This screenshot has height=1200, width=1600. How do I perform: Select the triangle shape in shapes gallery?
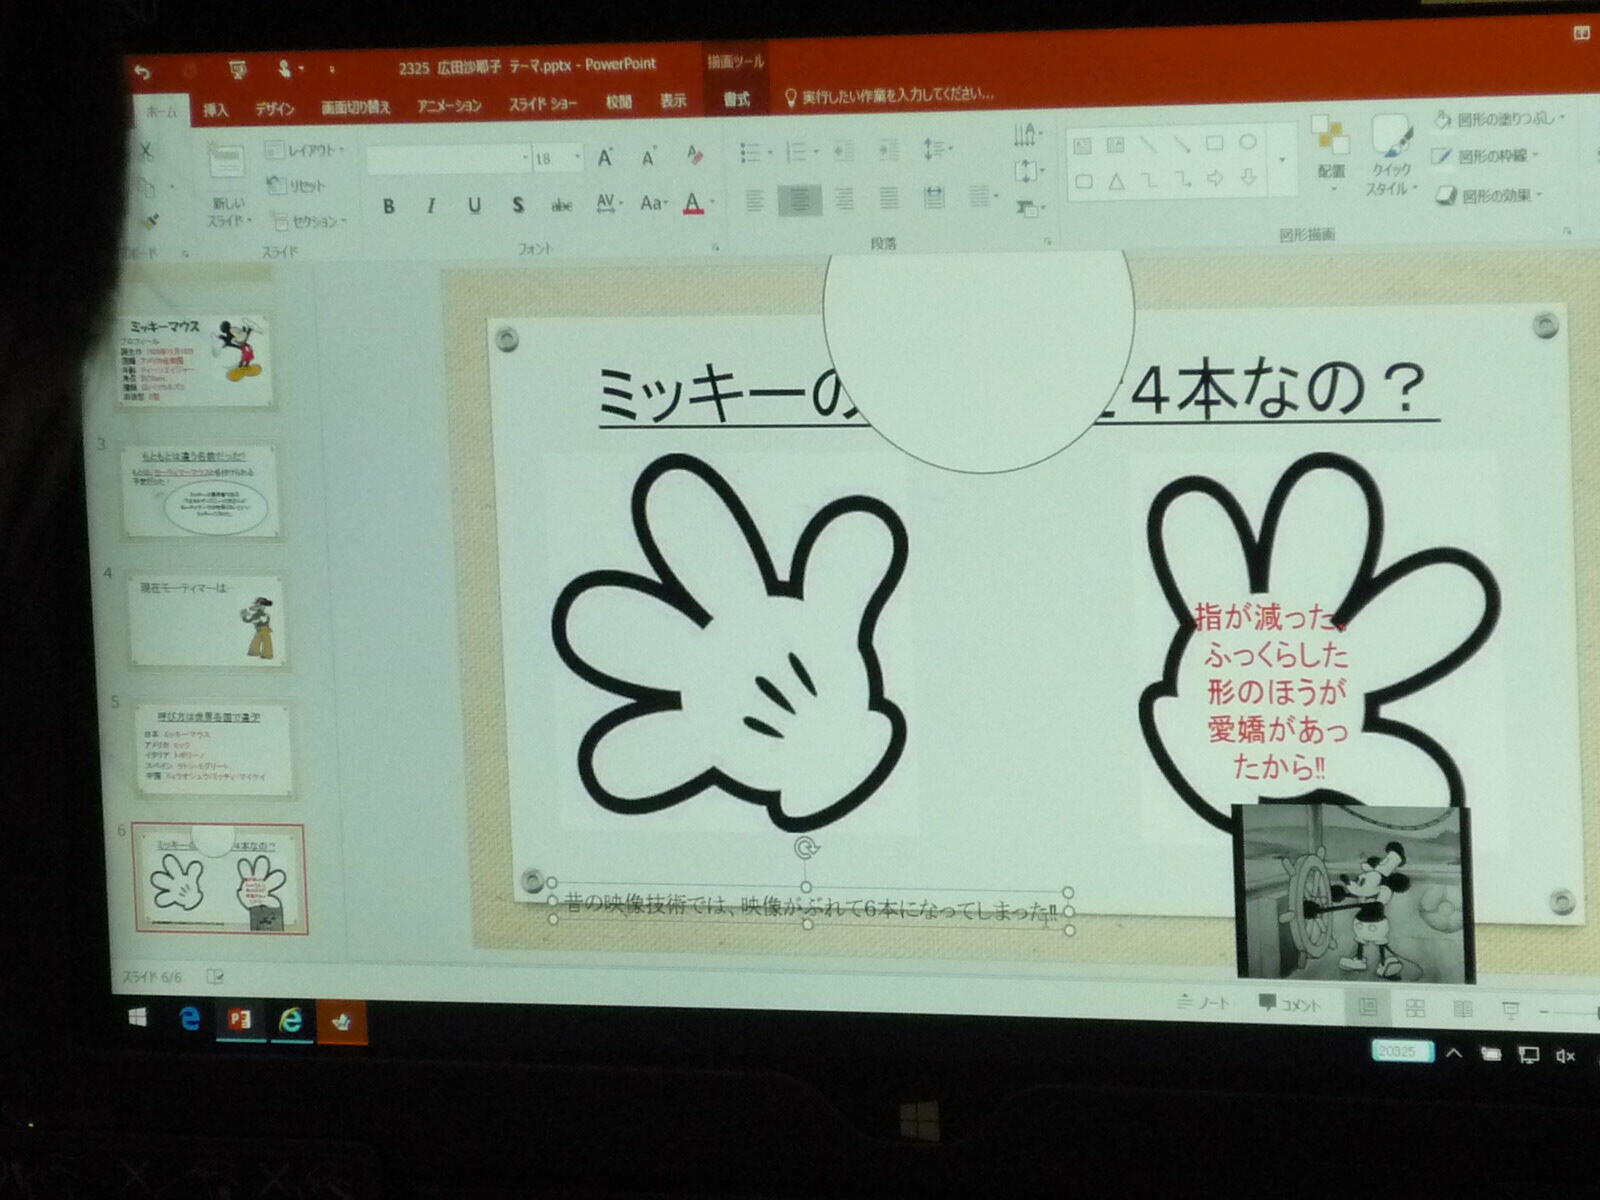coord(1116,182)
